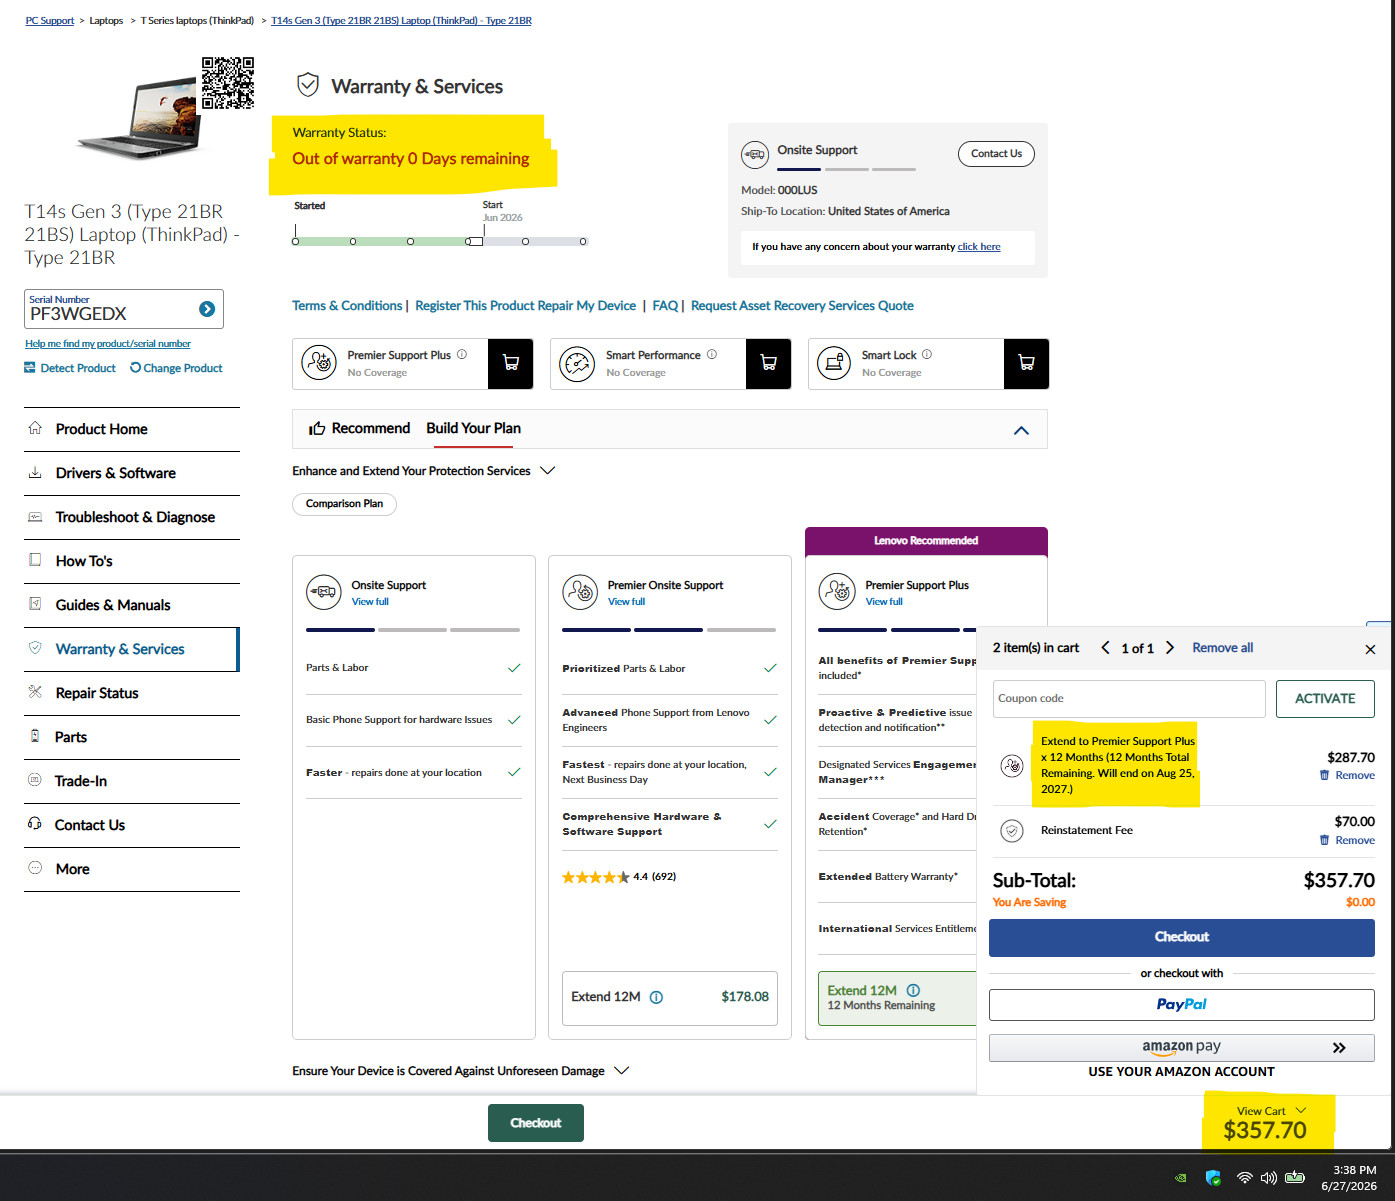Click Remove all link
1395x1201 pixels.
[1222, 648]
